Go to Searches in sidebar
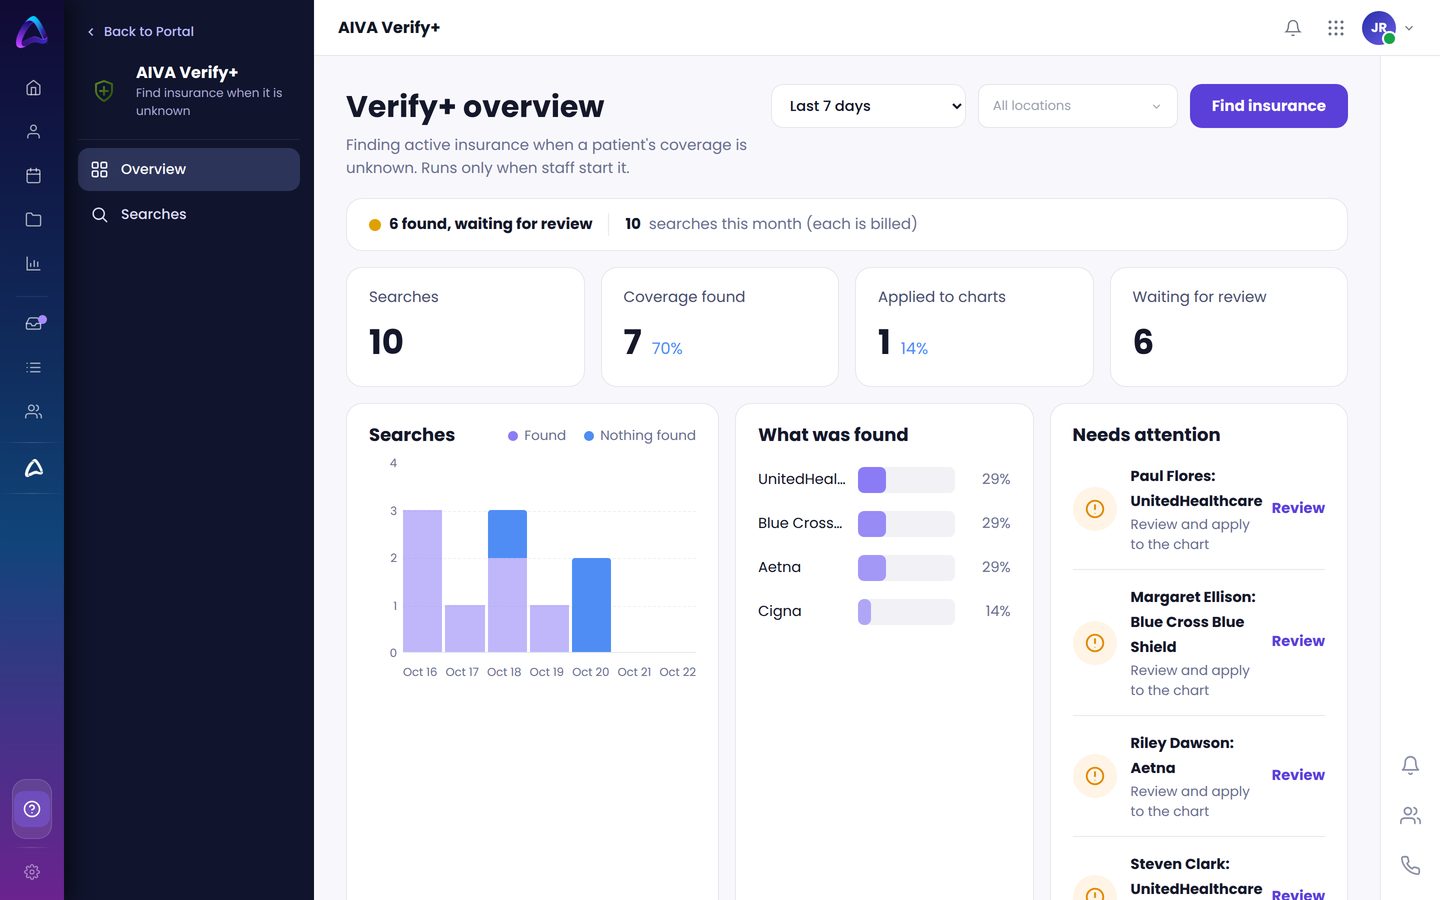This screenshot has height=900, width=1440. (x=189, y=214)
